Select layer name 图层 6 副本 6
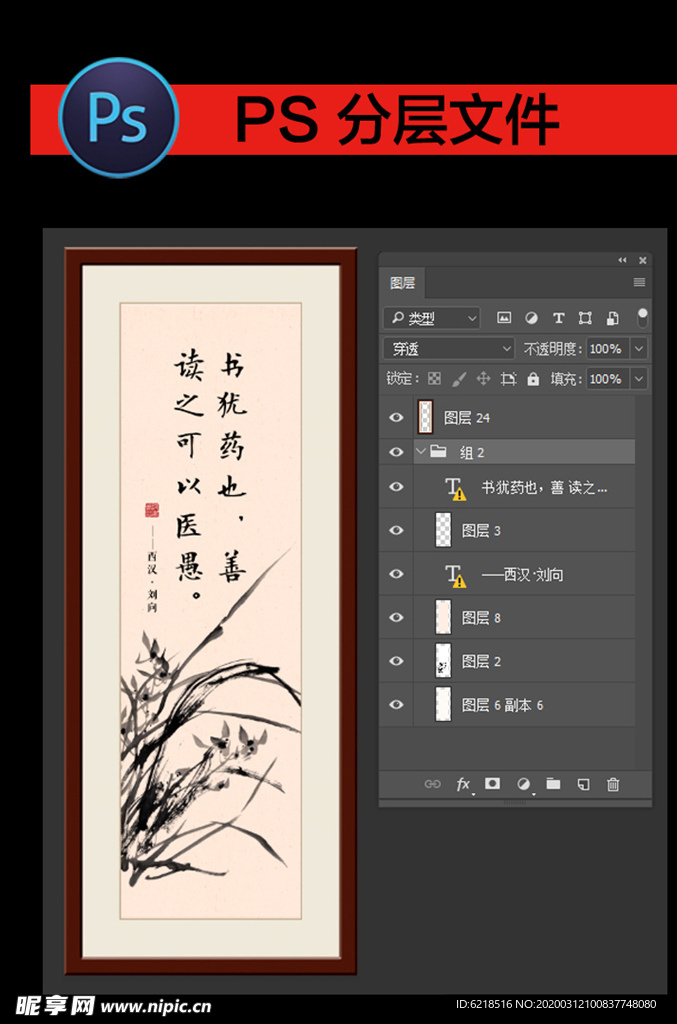This screenshot has height=1024, width=677. click(502, 705)
